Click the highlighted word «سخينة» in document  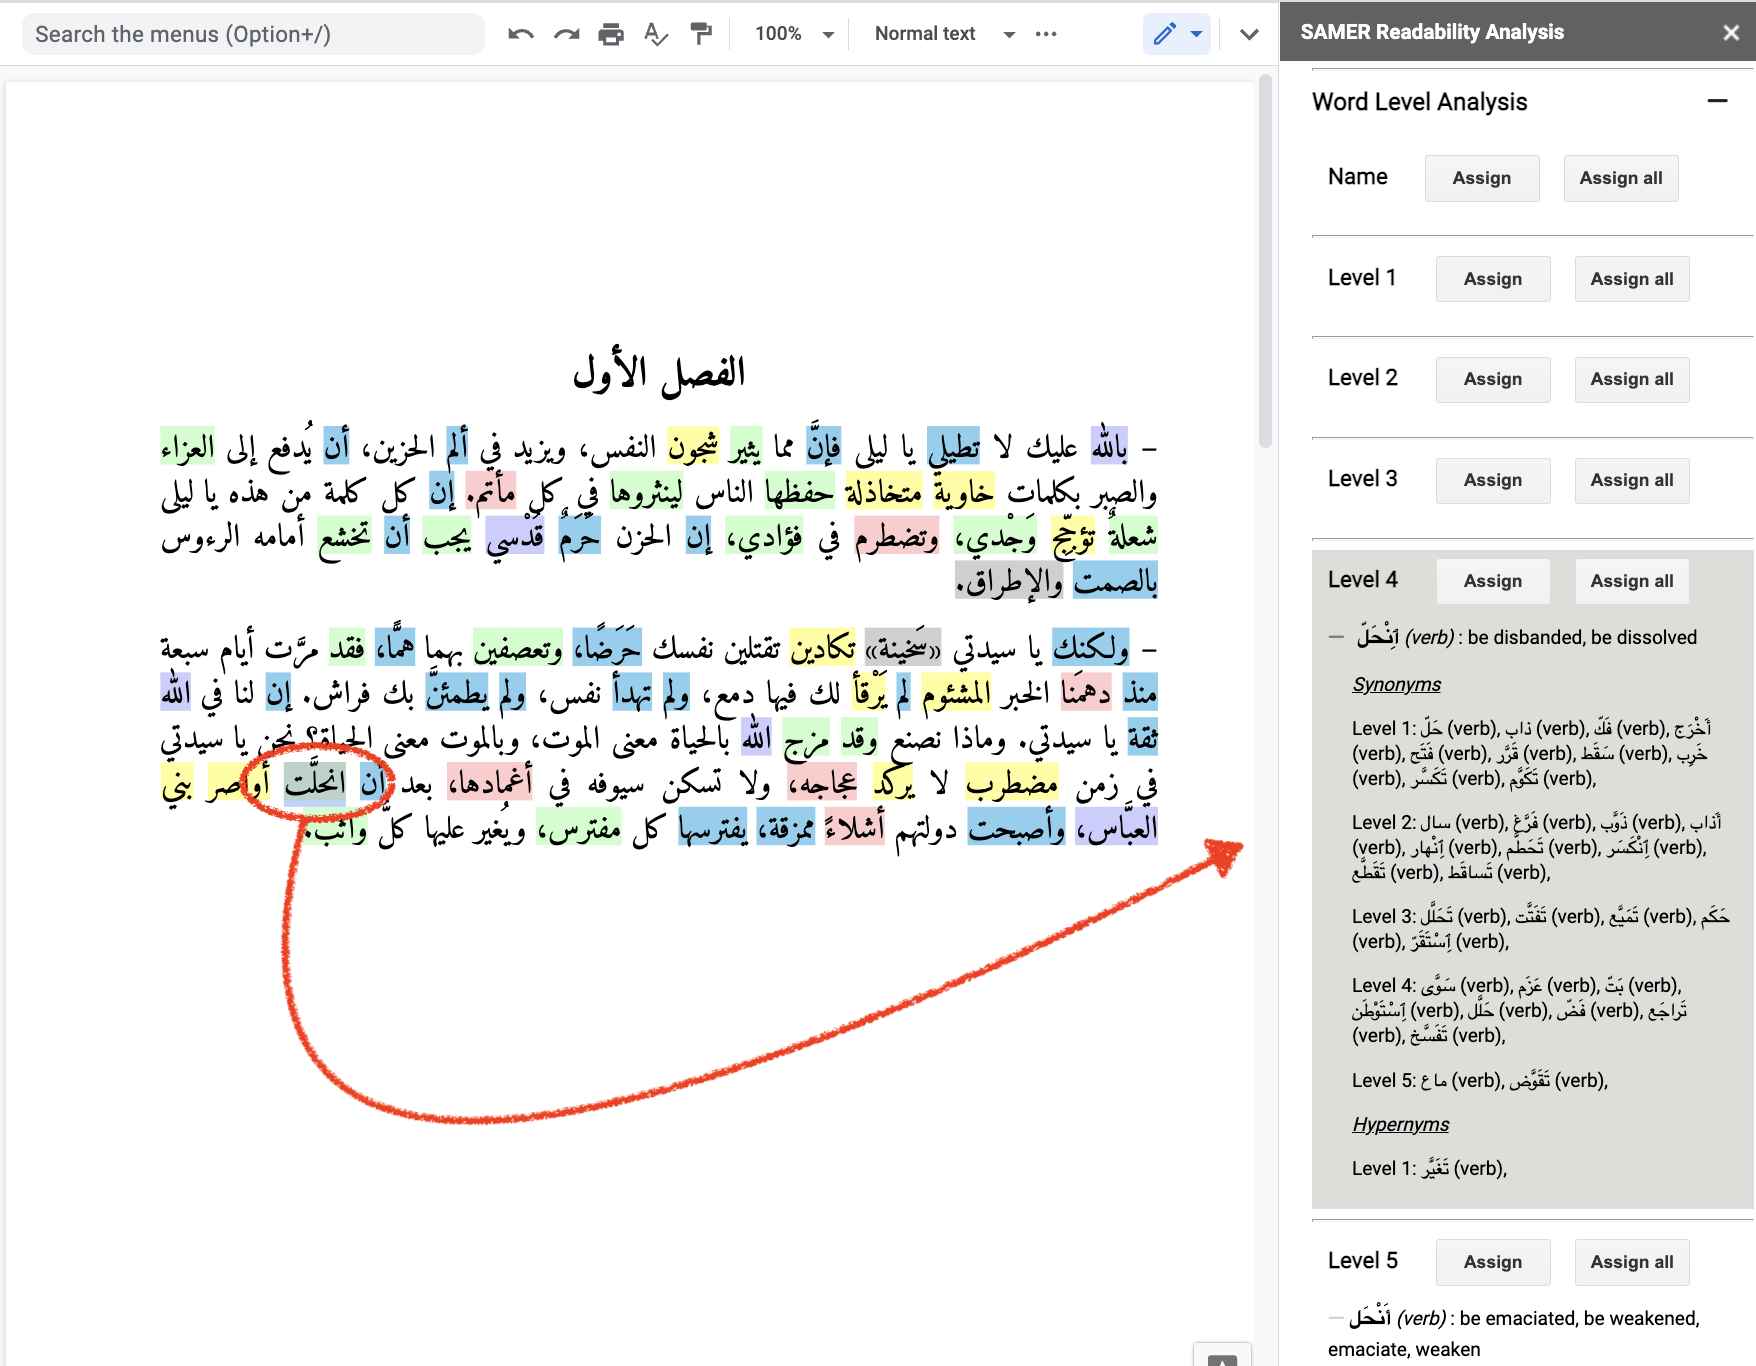[903, 649]
